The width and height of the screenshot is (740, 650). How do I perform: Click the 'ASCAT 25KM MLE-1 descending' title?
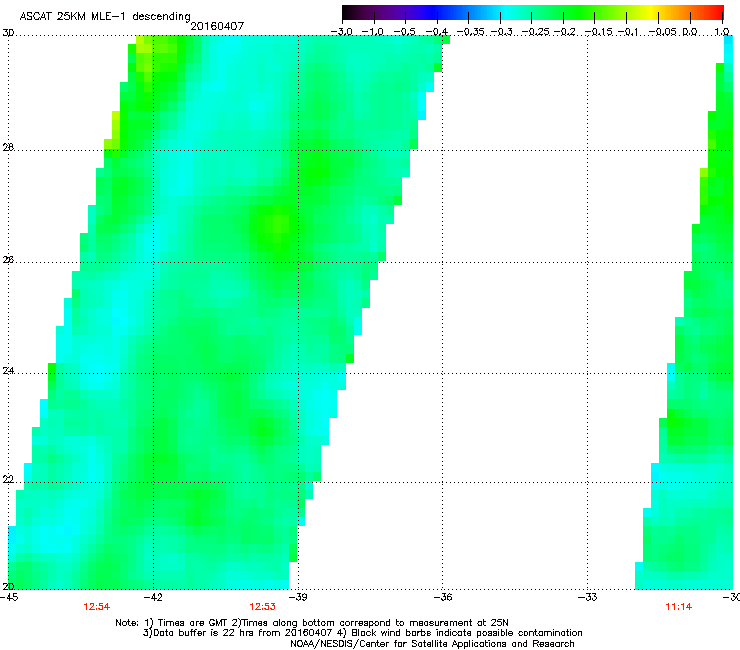click(x=105, y=16)
